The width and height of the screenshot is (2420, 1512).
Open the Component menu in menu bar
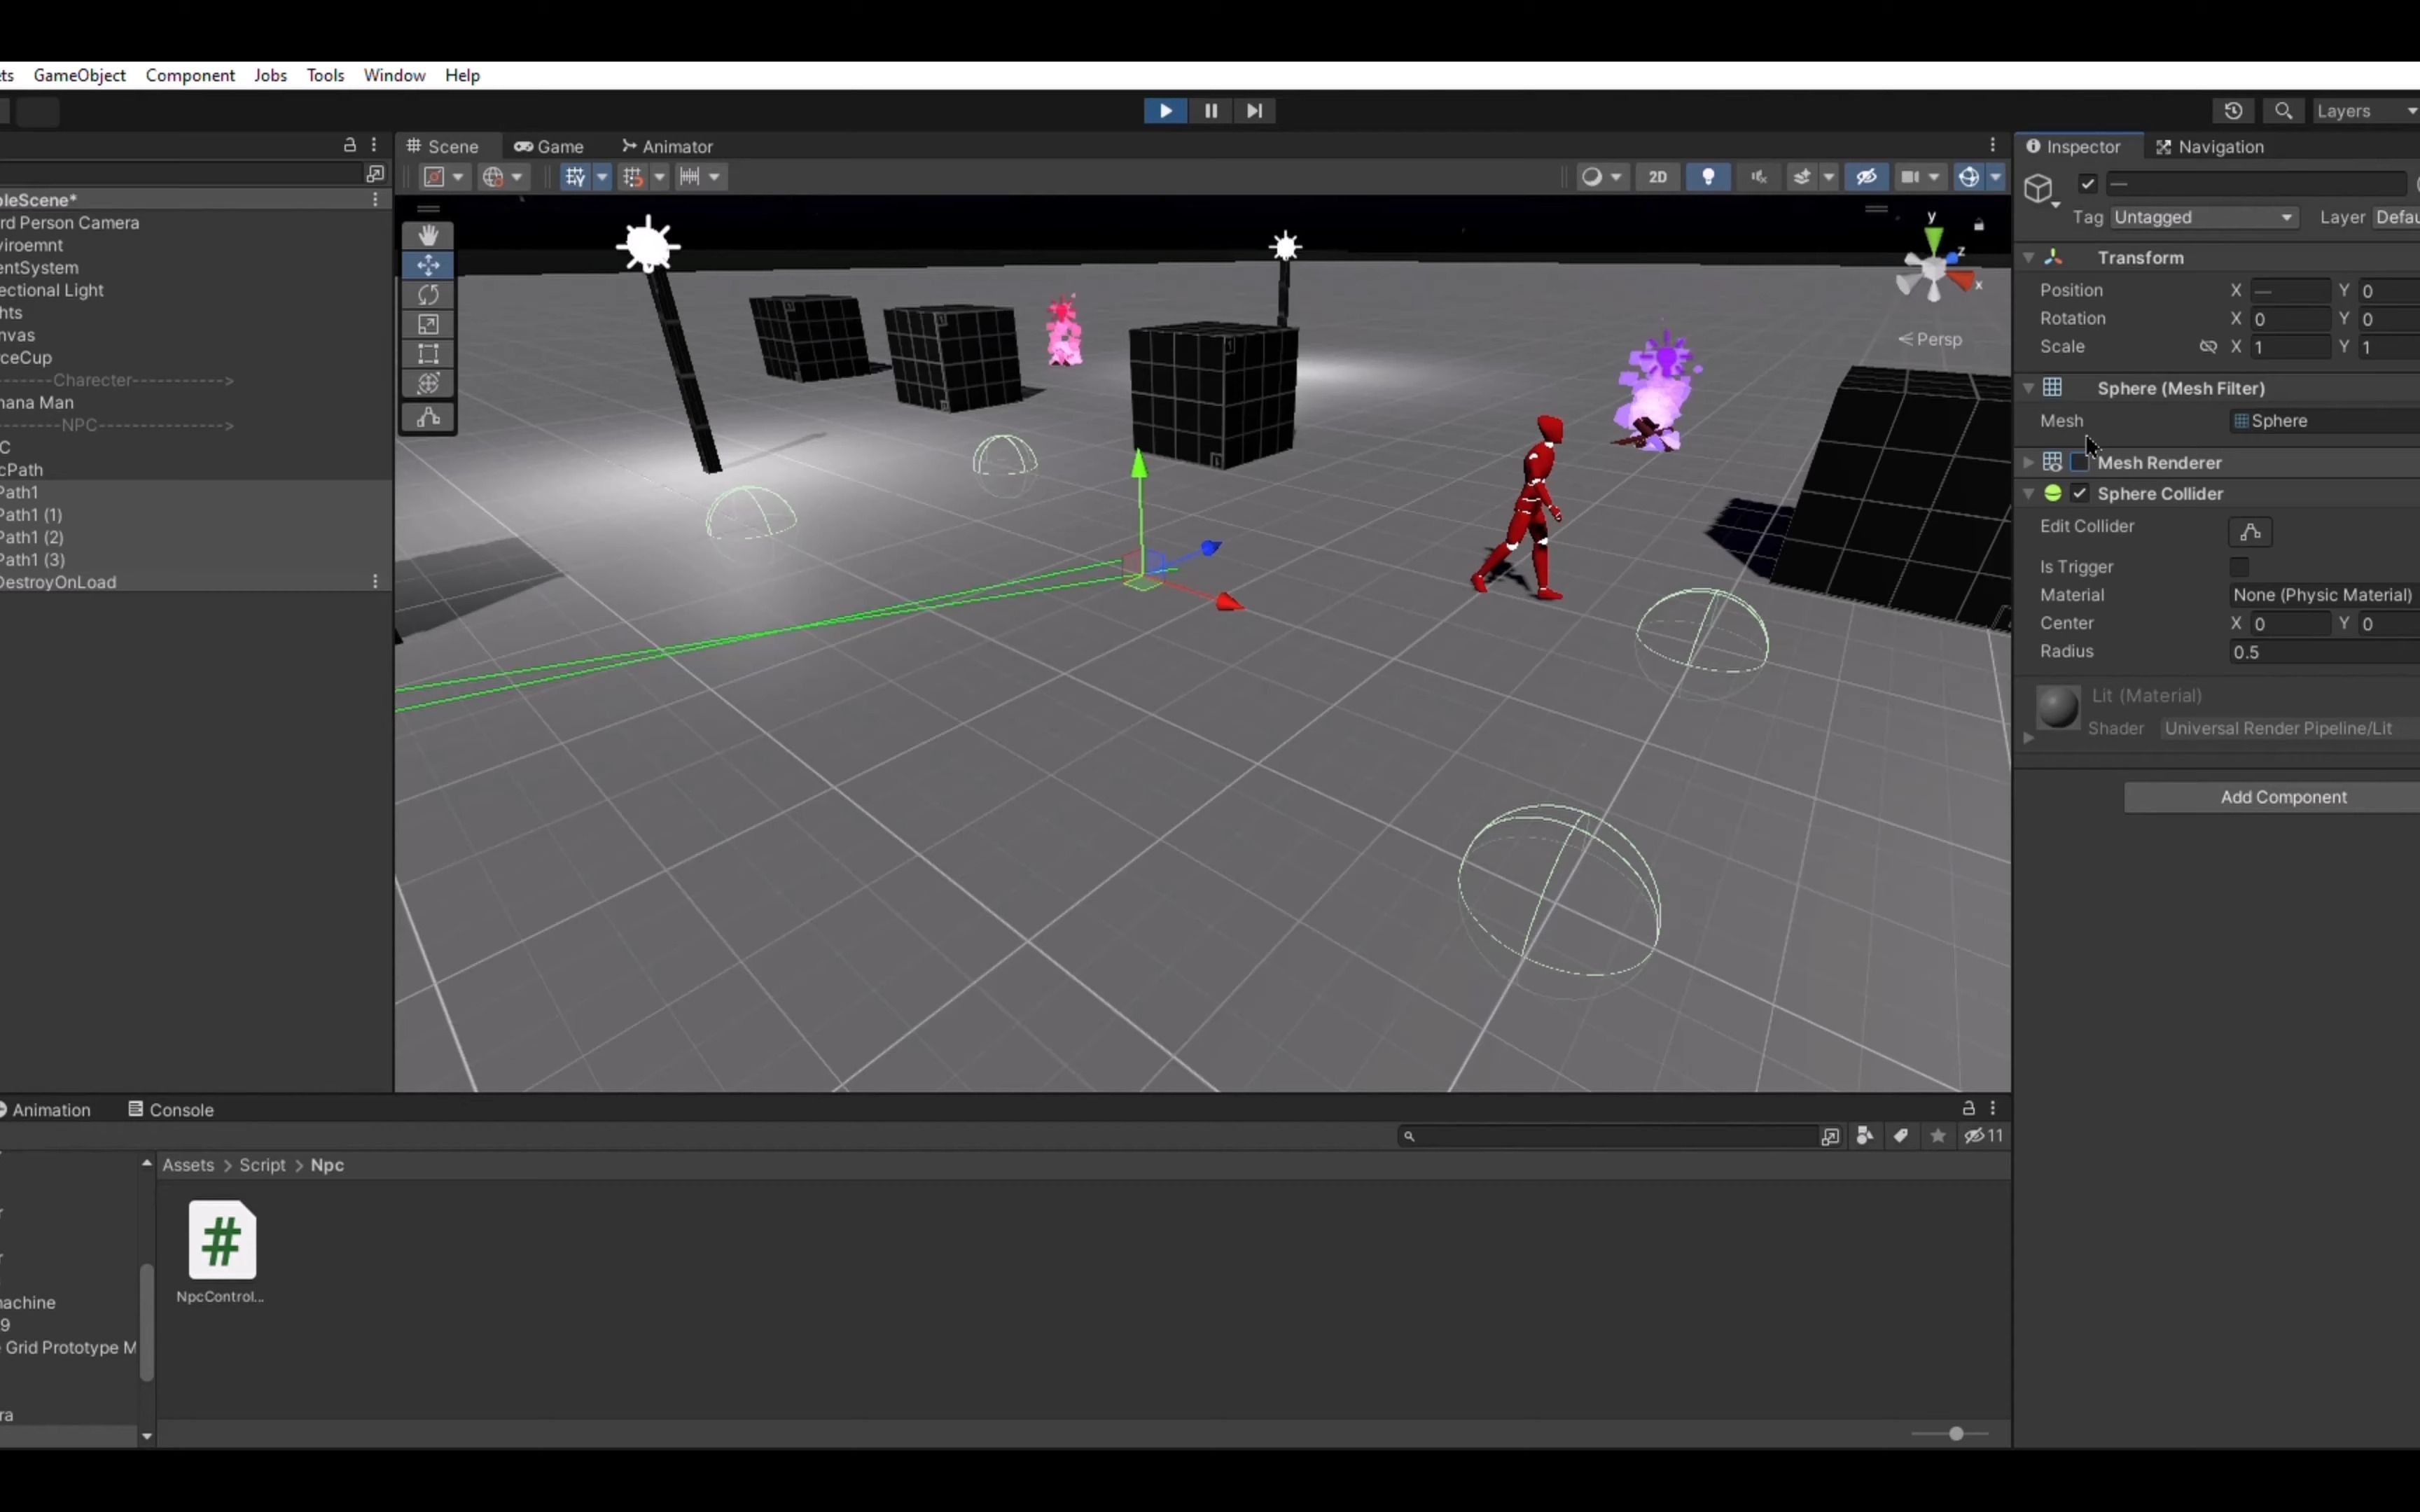pyautogui.click(x=190, y=73)
